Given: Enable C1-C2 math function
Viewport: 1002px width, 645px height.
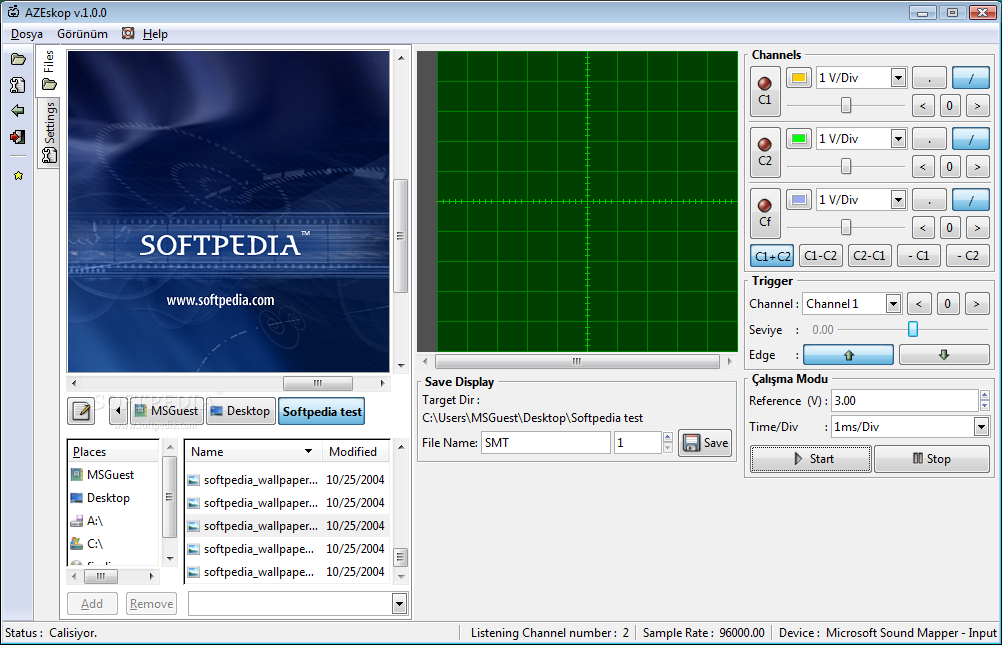Looking at the screenshot, I should pos(821,256).
